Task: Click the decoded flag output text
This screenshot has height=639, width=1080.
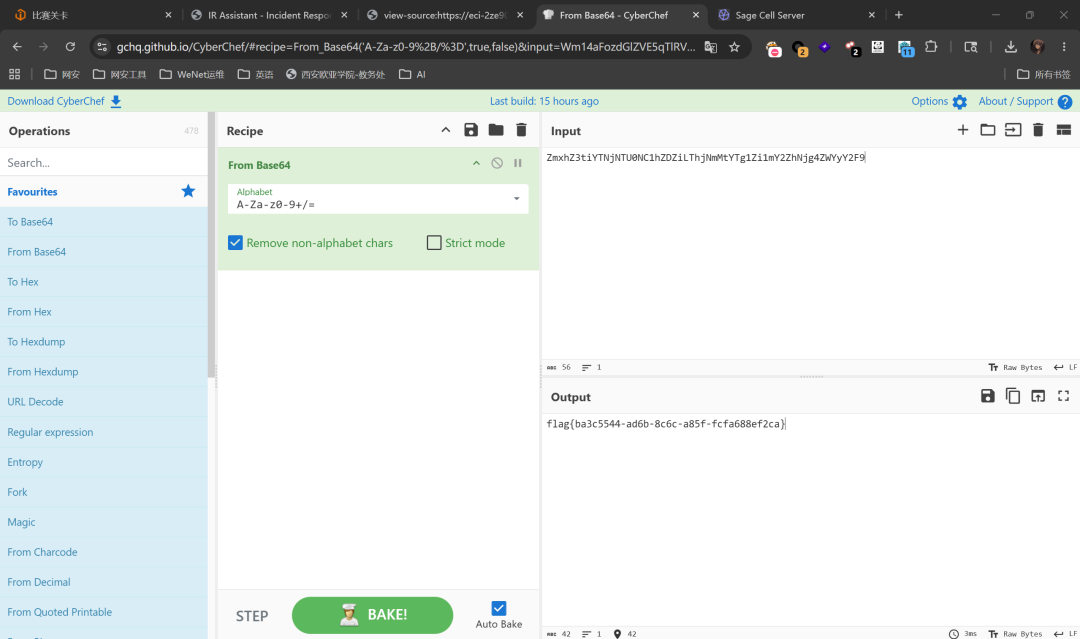Action: click(666, 423)
